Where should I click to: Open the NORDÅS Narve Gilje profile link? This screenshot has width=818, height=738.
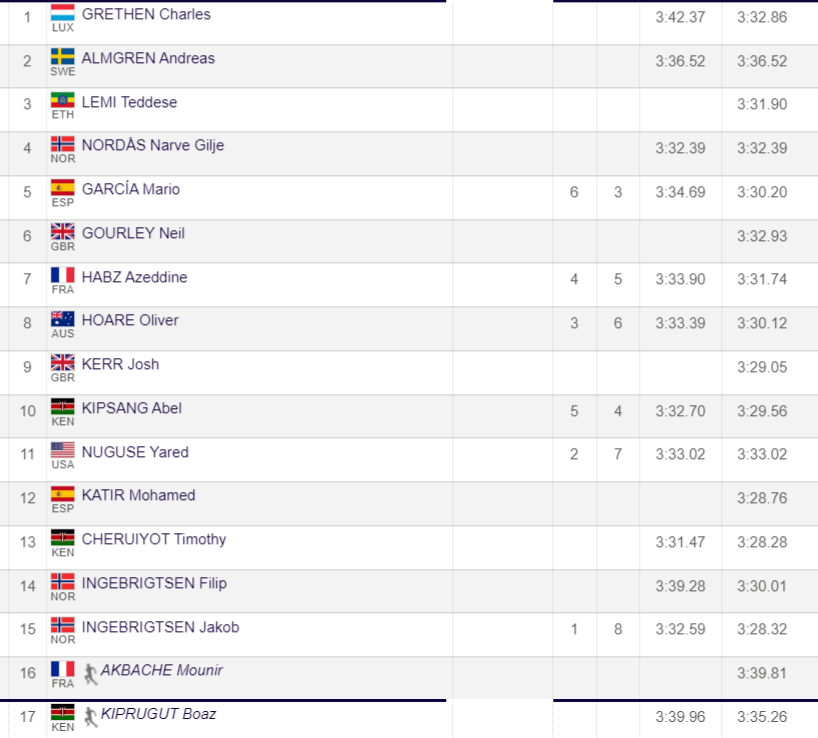[x=153, y=145]
